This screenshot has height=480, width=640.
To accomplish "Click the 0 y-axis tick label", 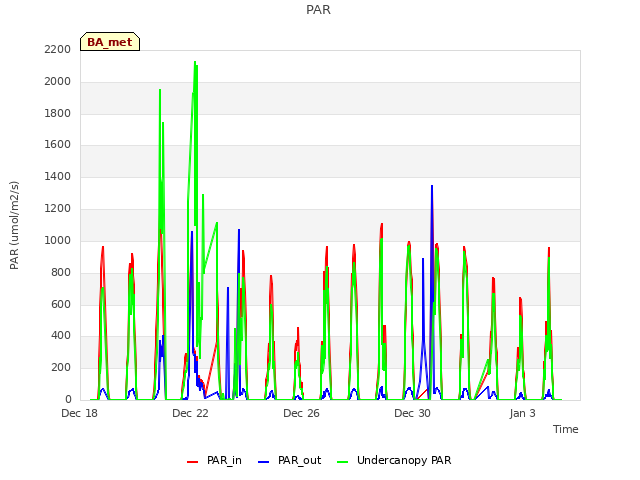I will click(x=68, y=400).
